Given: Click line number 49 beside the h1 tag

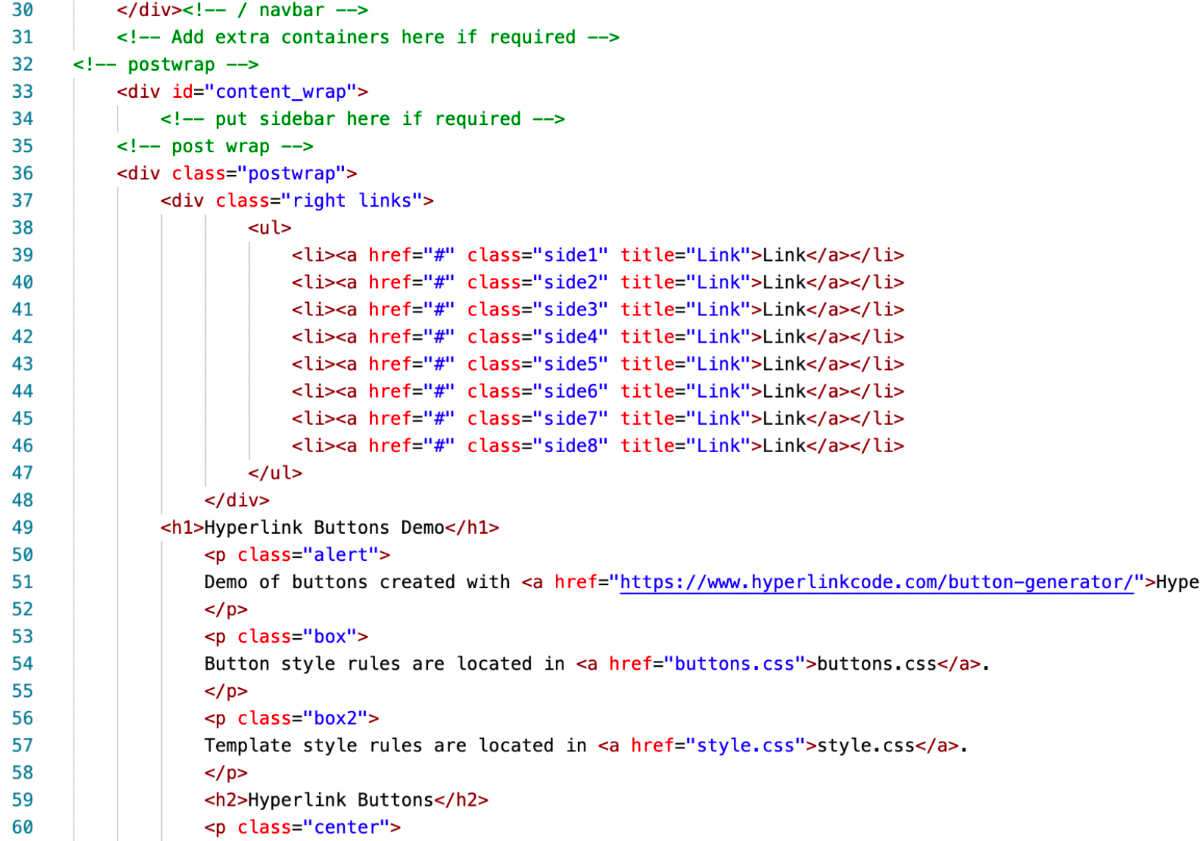Looking at the screenshot, I should click(24, 527).
